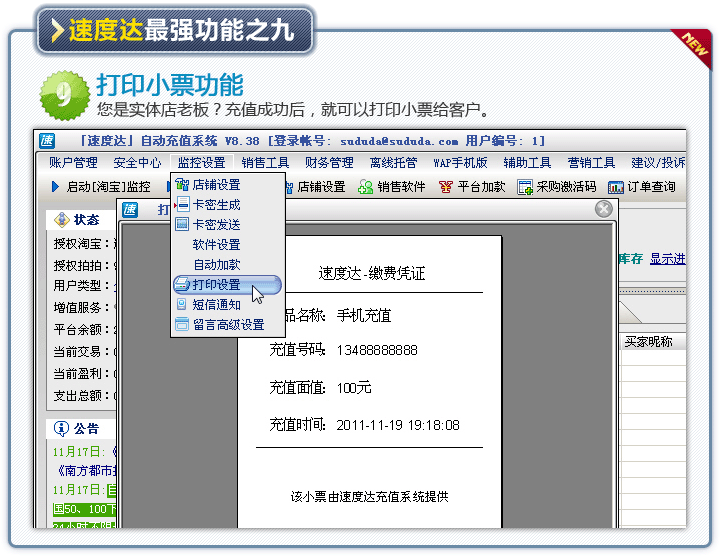Open the 安全中心 menu

(x=137, y=163)
